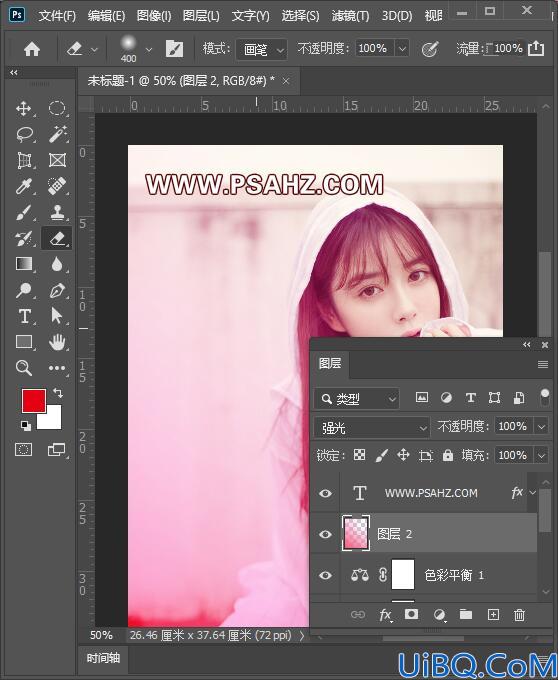558x680 pixels.
Task: Select the Frame tool
Action: pos(57,160)
